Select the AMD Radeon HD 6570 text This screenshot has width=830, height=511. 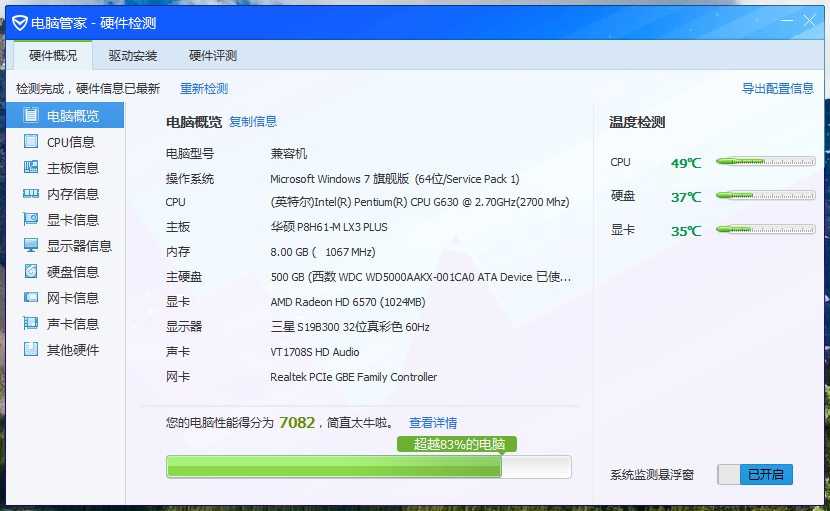[x=348, y=302]
